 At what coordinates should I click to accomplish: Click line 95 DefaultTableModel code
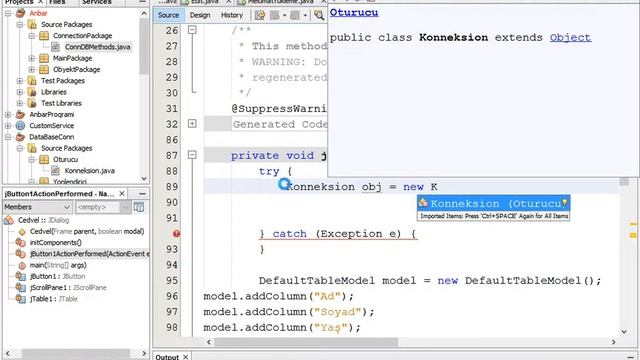[x=430, y=280]
